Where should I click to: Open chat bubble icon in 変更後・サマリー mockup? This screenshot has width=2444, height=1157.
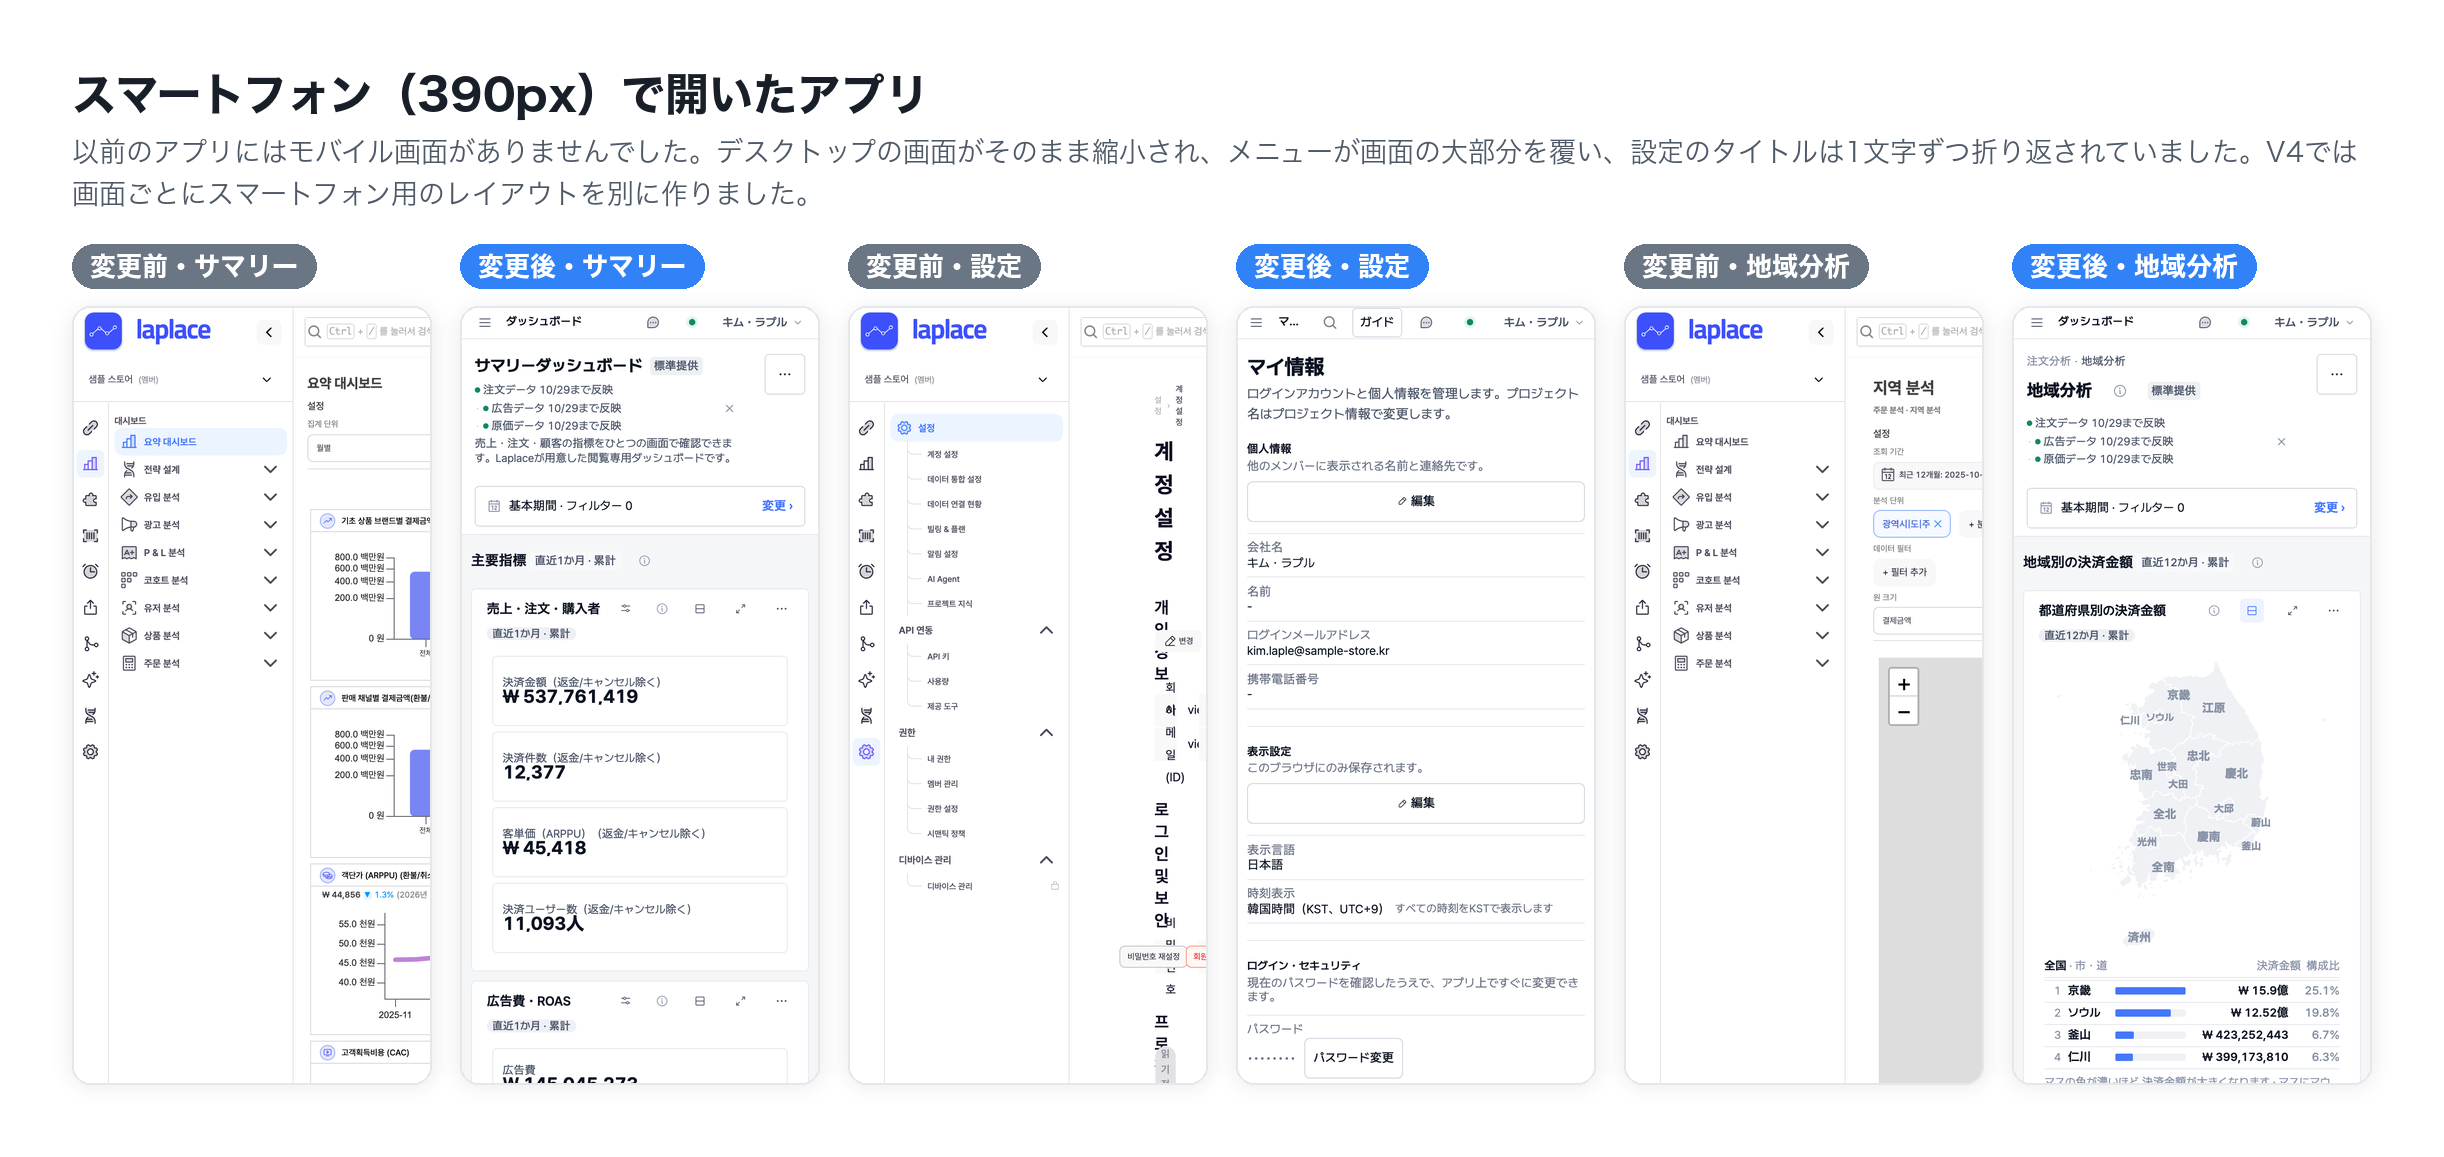(653, 322)
